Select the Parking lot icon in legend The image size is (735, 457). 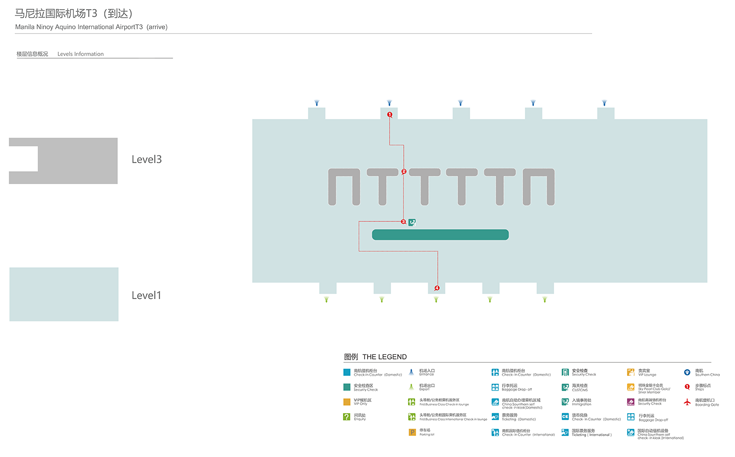point(411,432)
